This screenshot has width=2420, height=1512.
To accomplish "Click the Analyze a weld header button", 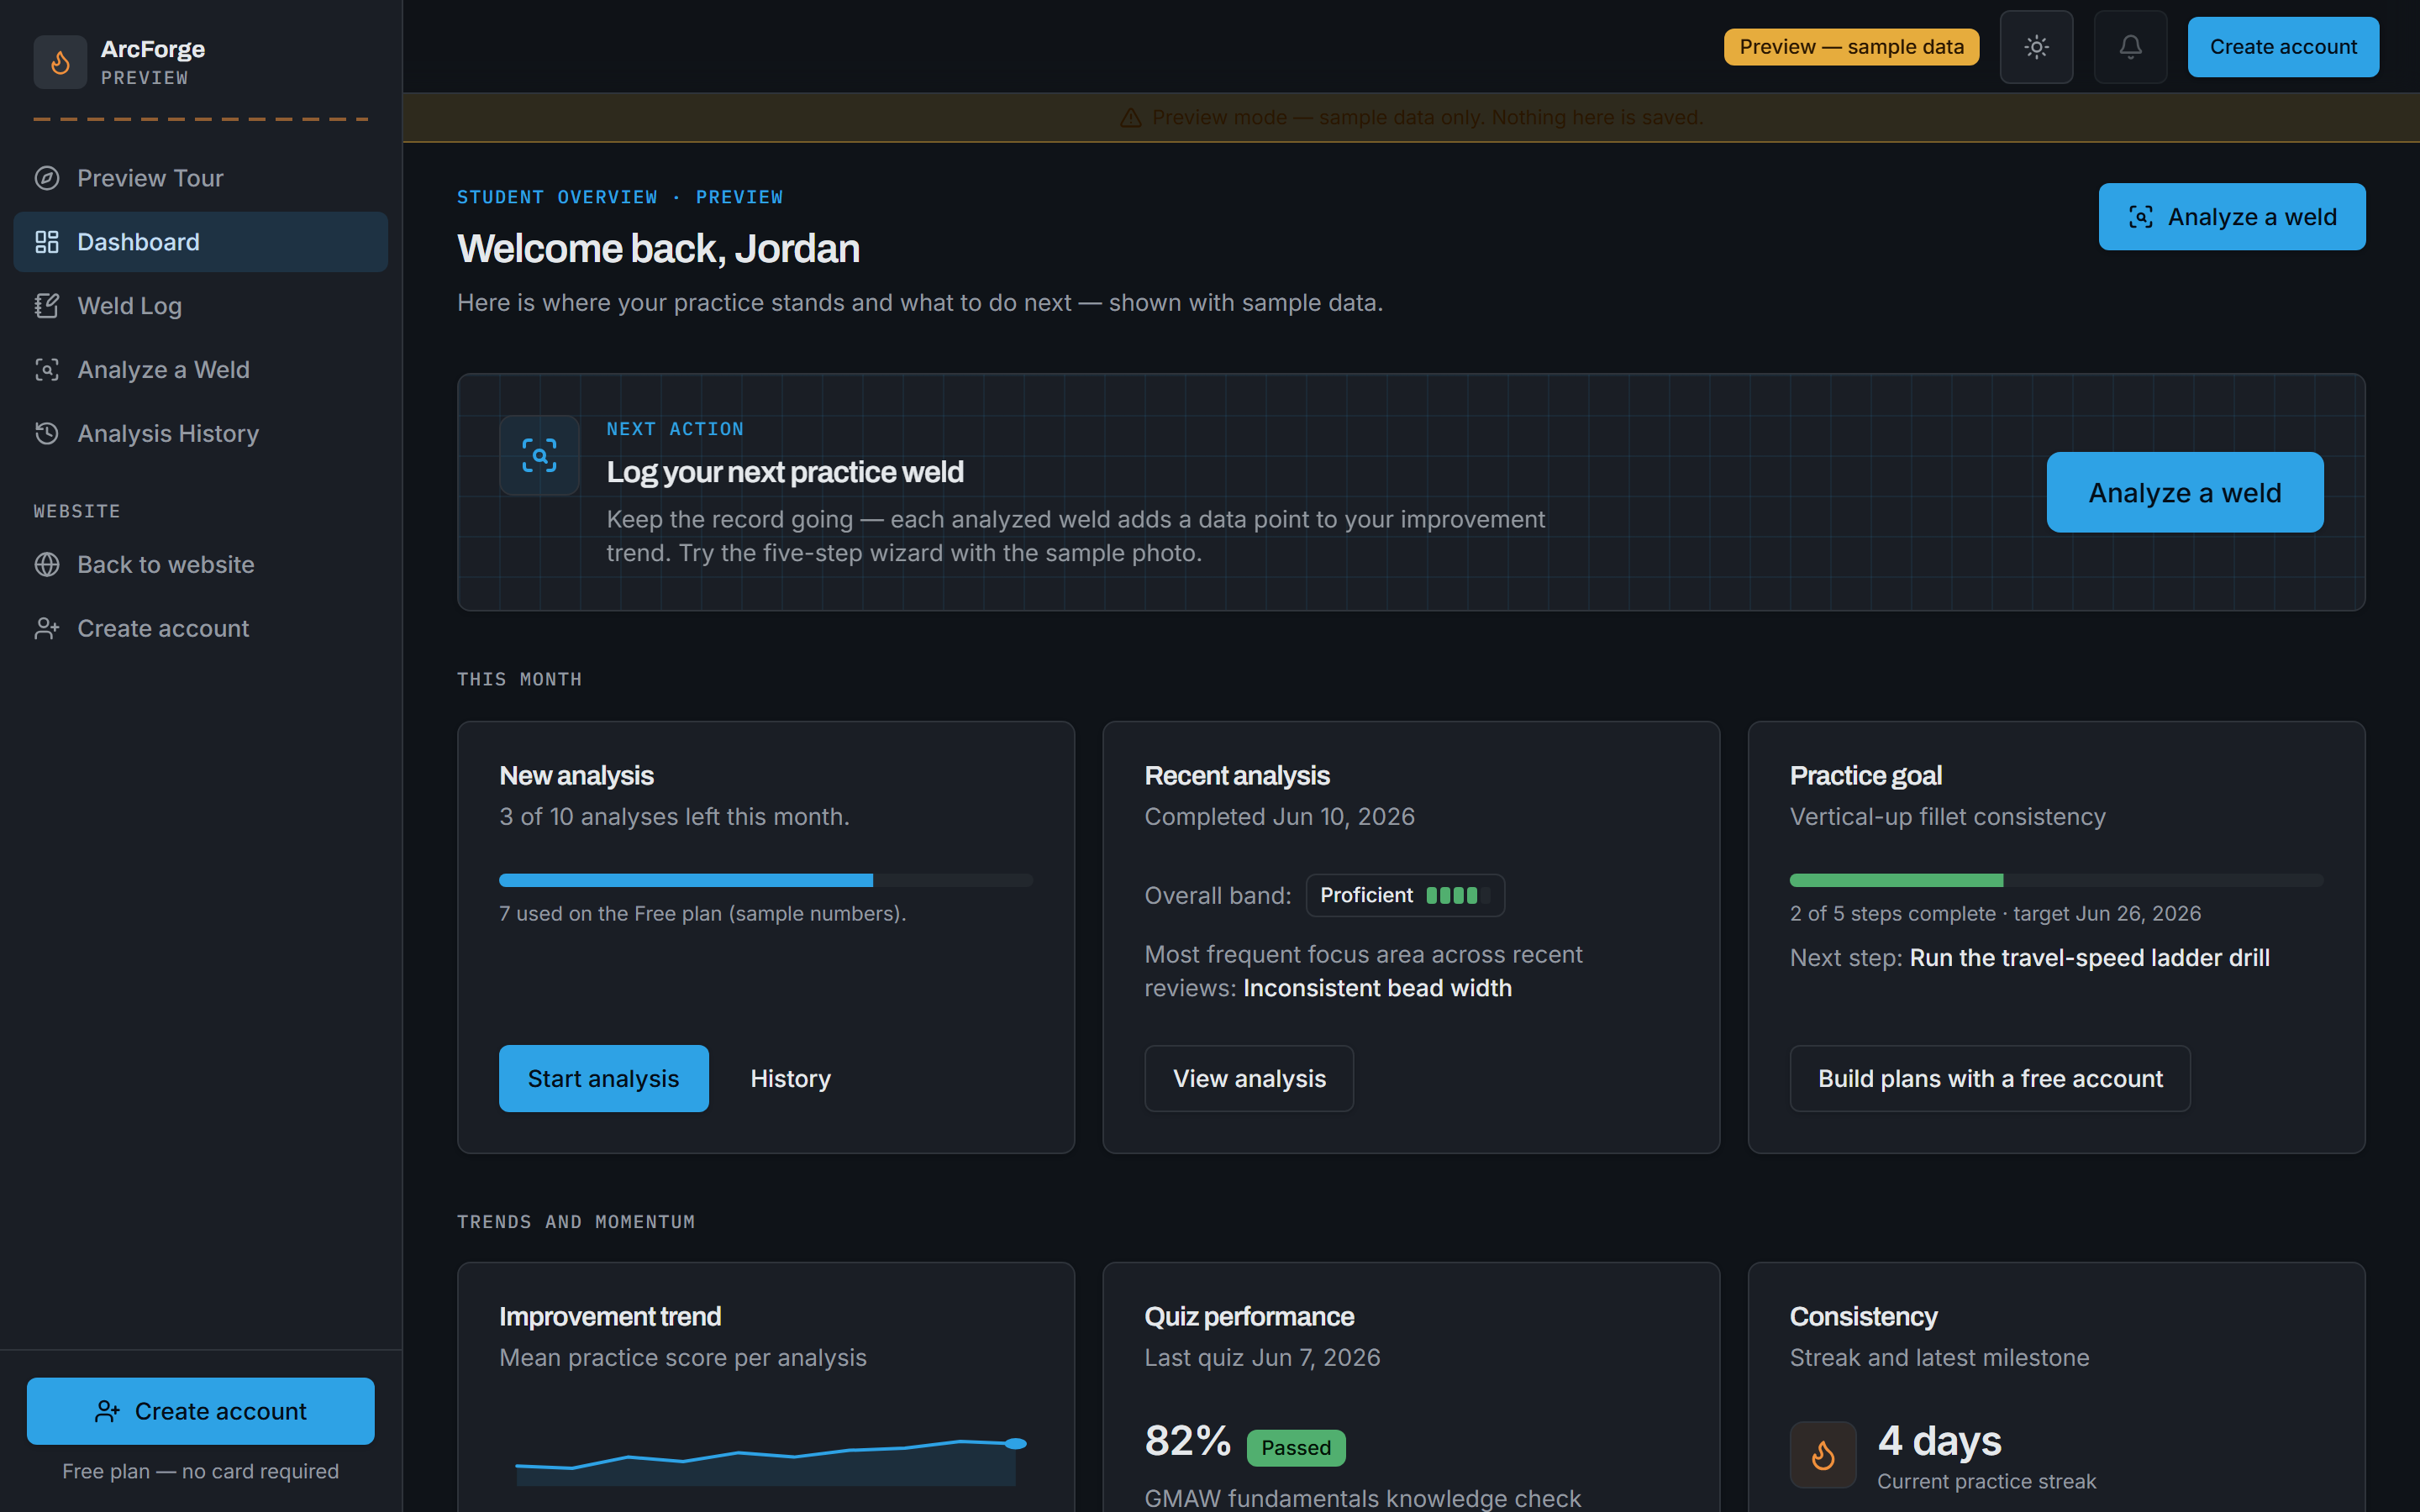I will (x=2231, y=217).
